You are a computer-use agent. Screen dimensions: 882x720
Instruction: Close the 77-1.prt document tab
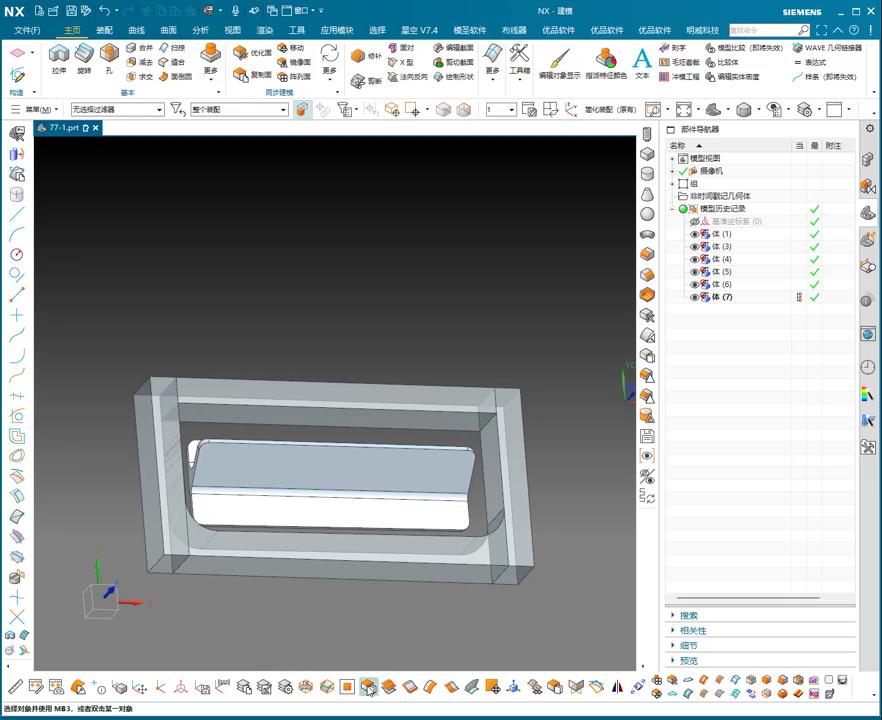click(x=96, y=128)
